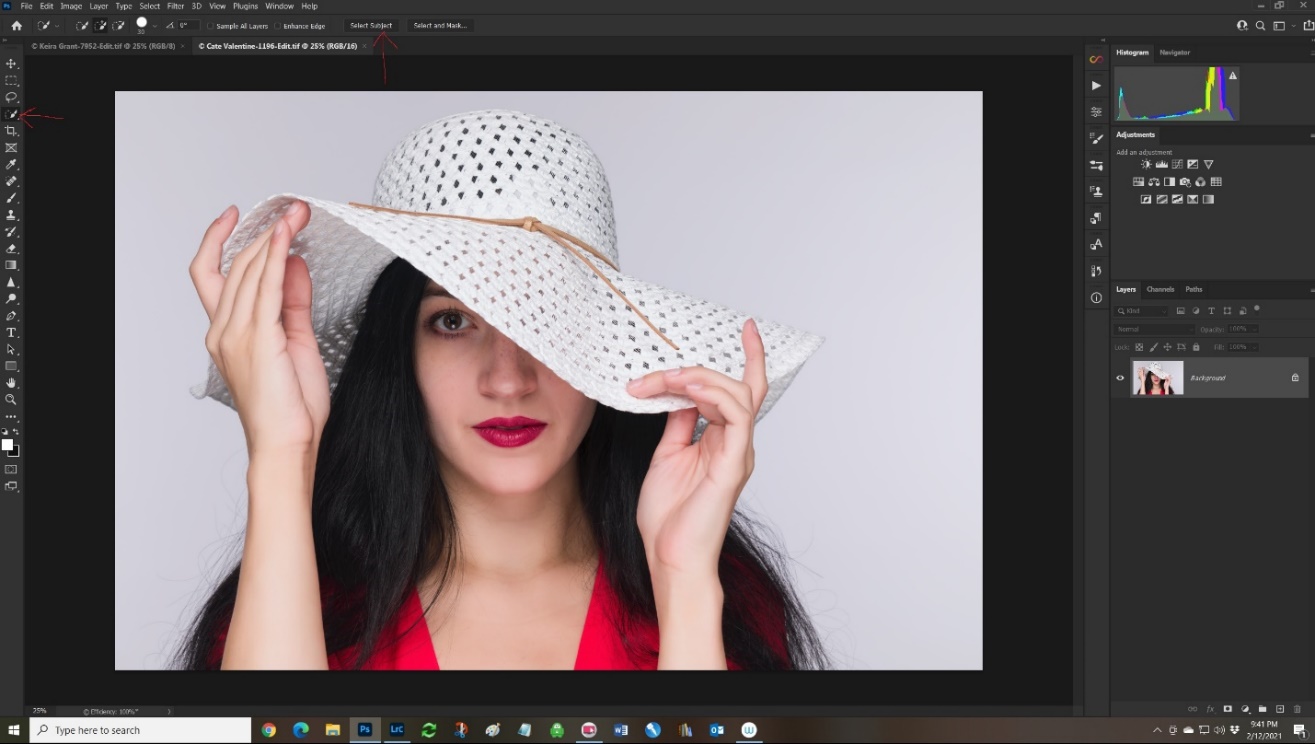Select the Zoom tool in toolbar
The width and height of the screenshot is (1315, 744).
12,400
